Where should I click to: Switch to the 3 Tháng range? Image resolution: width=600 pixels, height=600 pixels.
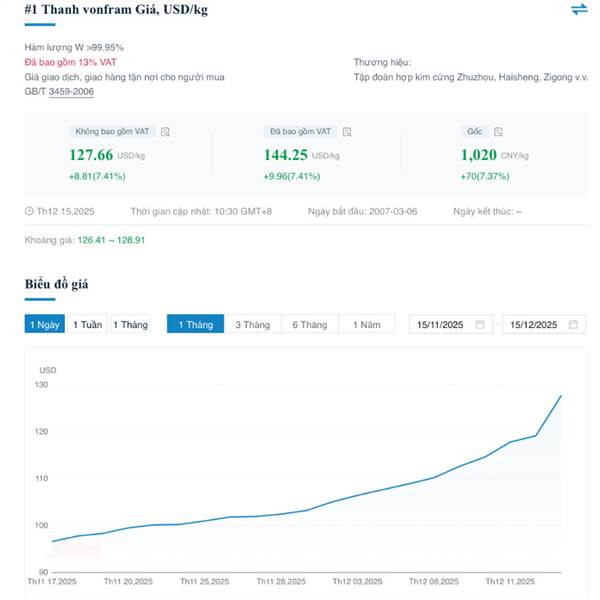click(252, 324)
